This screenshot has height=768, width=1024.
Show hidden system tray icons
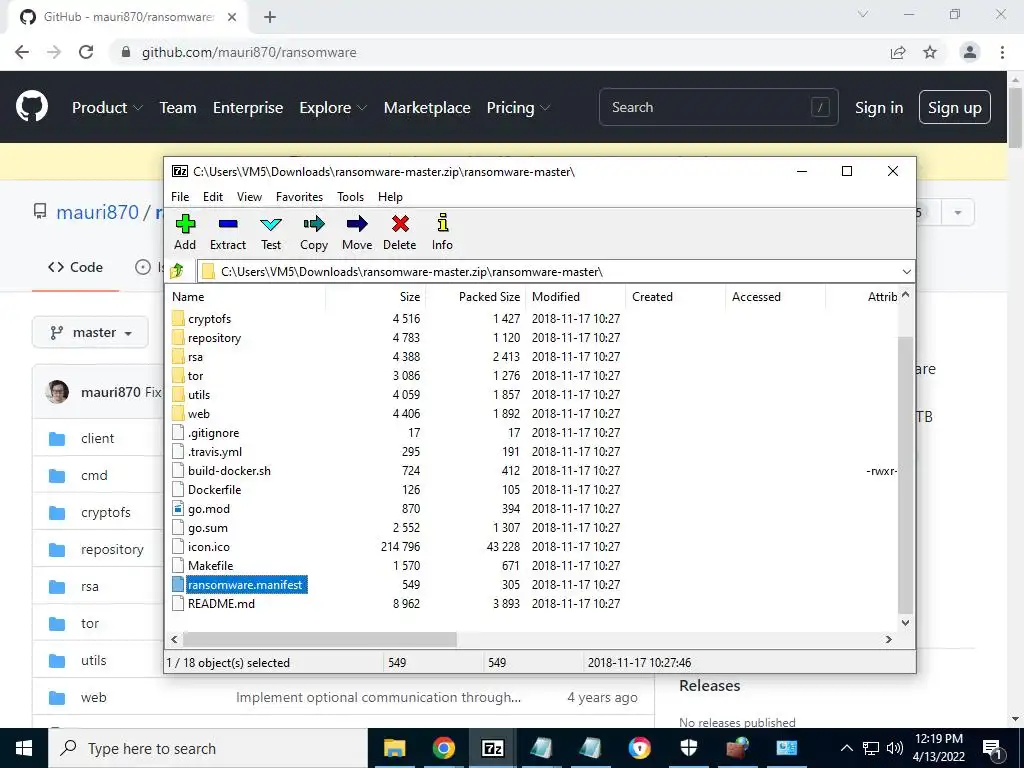click(846, 748)
